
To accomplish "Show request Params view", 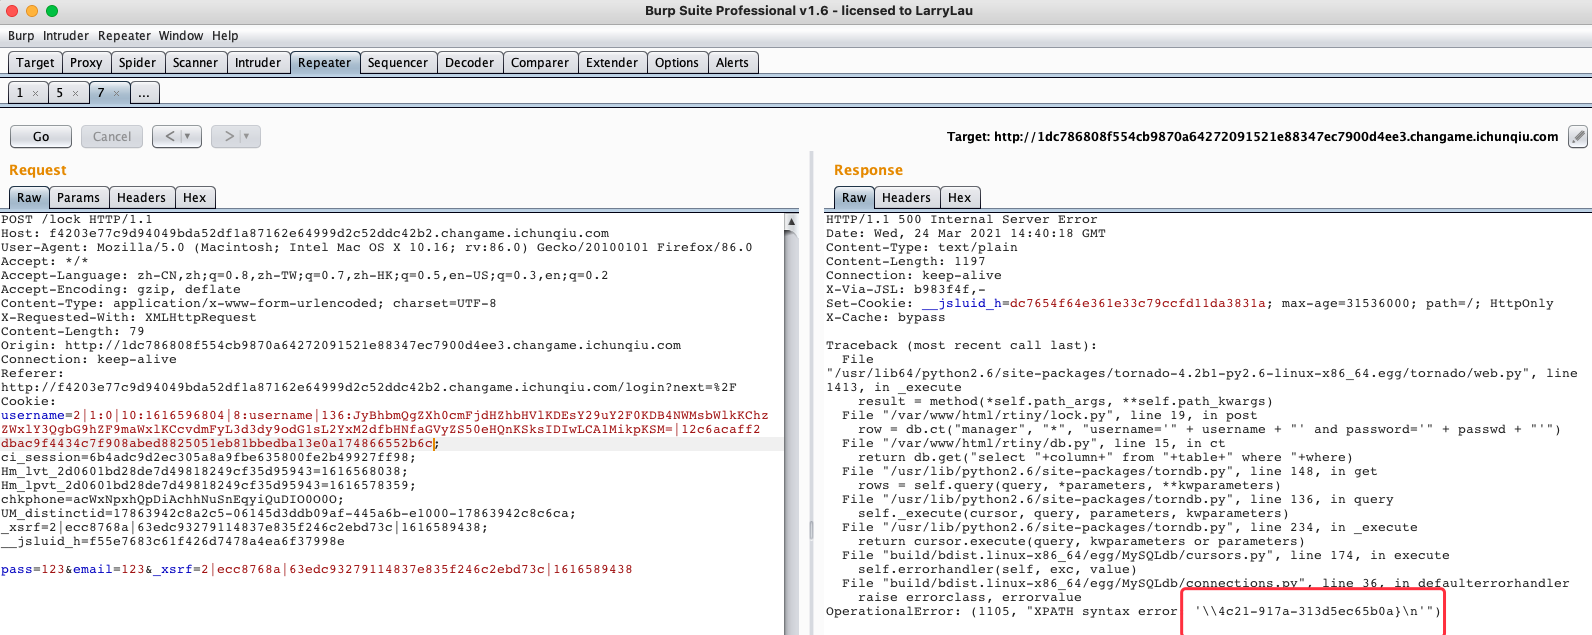I will pyautogui.click(x=78, y=197).
